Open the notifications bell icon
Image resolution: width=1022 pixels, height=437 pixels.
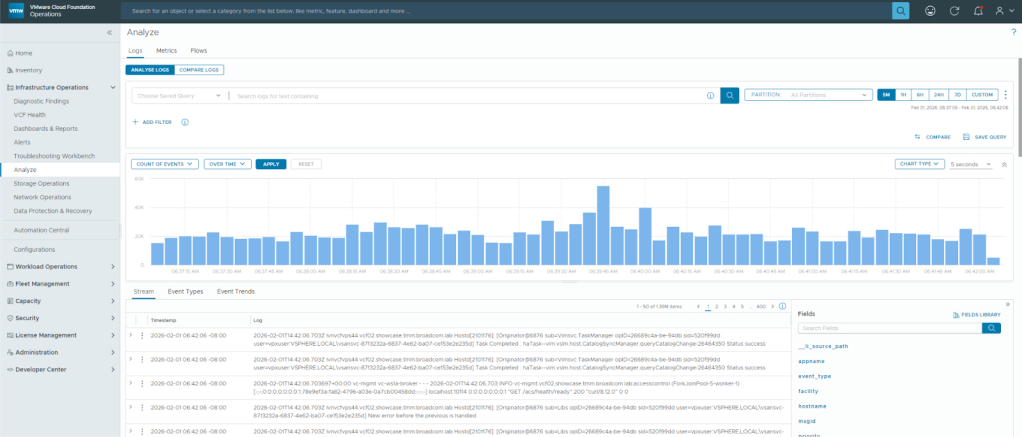pos(978,10)
